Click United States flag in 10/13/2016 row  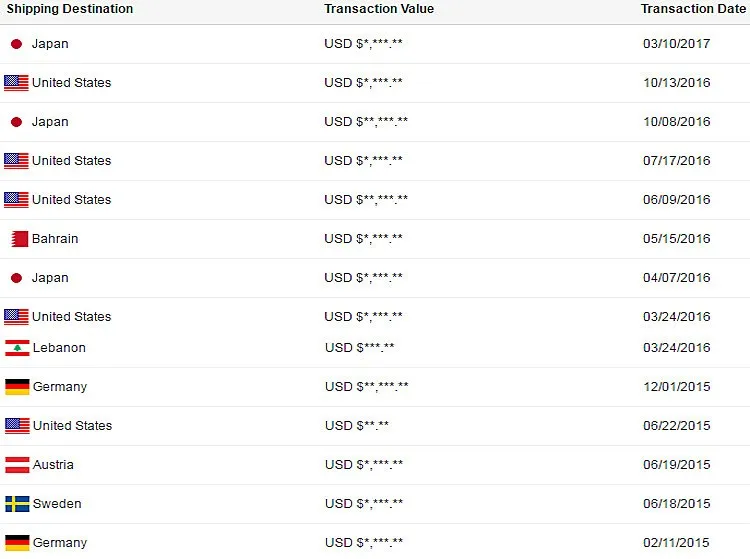pyautogui.click(x=16, y=83)
